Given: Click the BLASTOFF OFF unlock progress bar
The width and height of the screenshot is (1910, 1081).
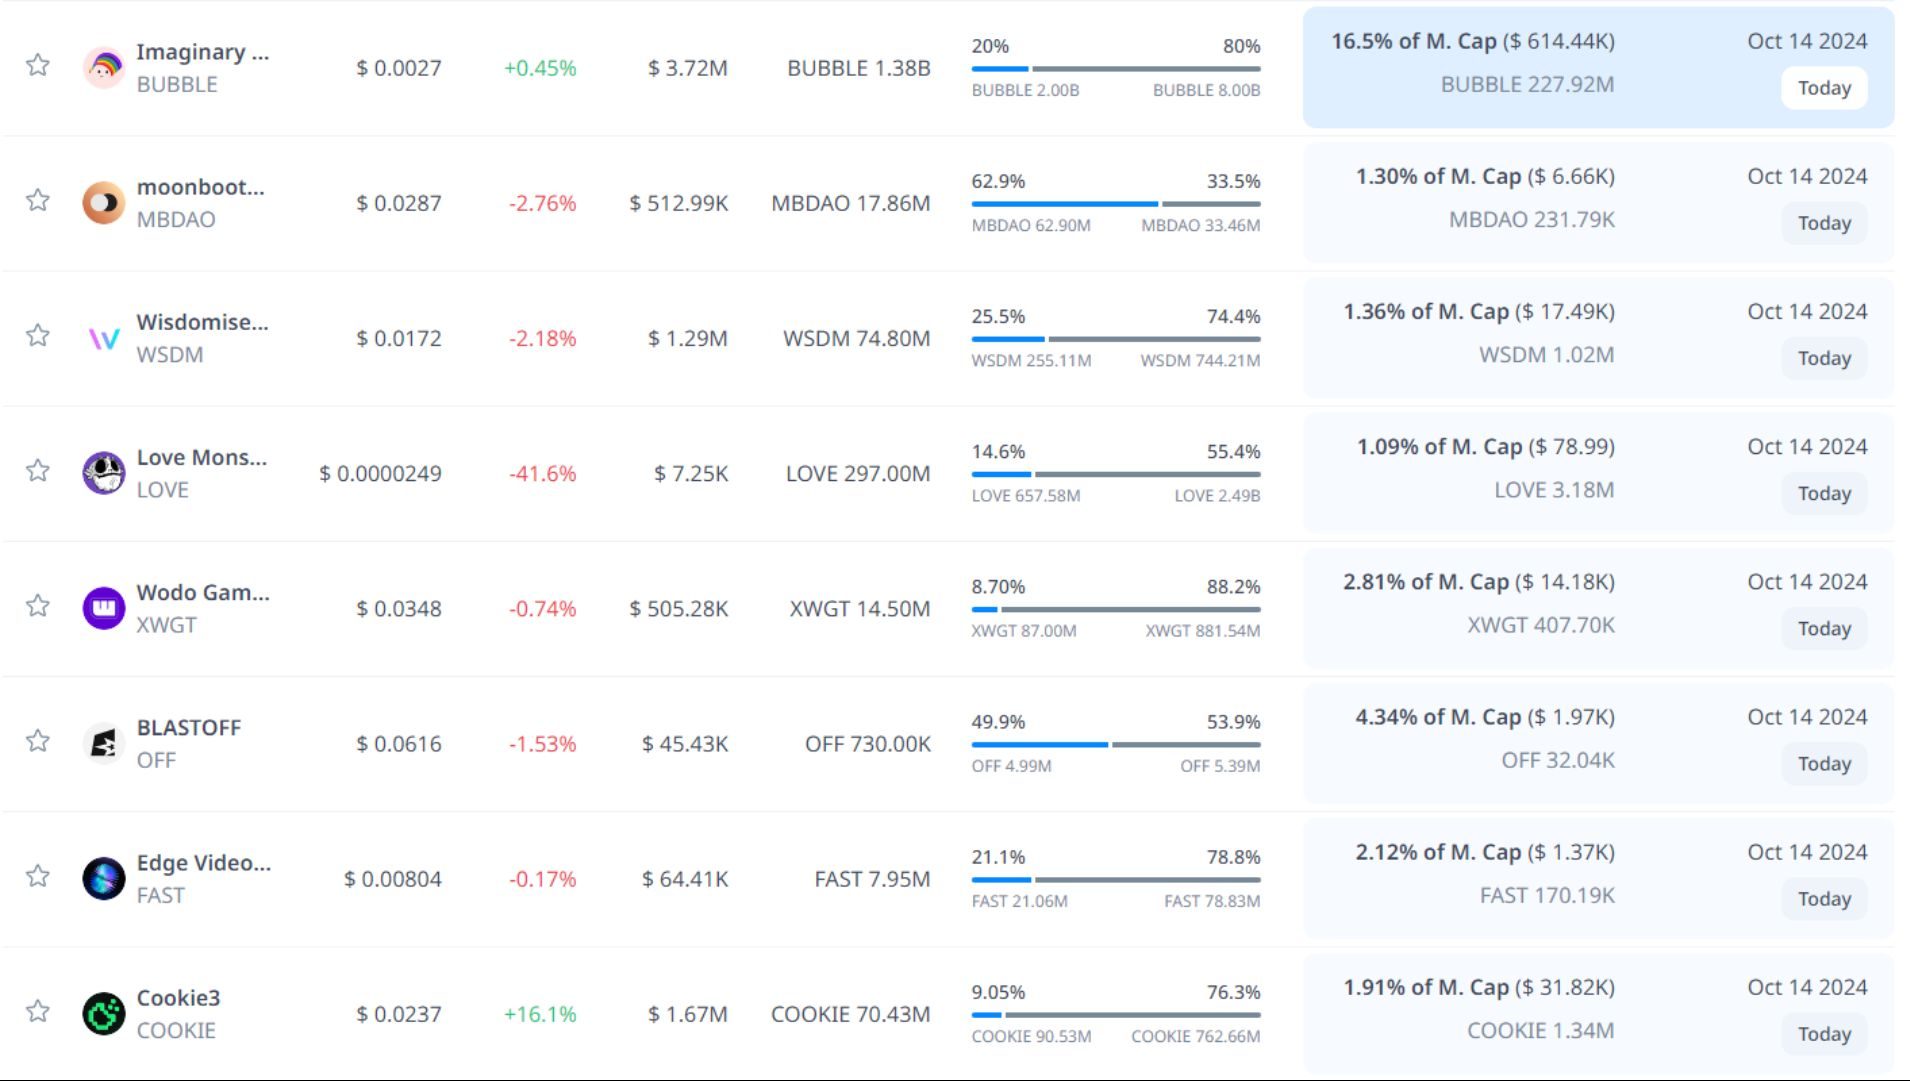Looking at the screenshot, I should click(x=1115, y=745).
